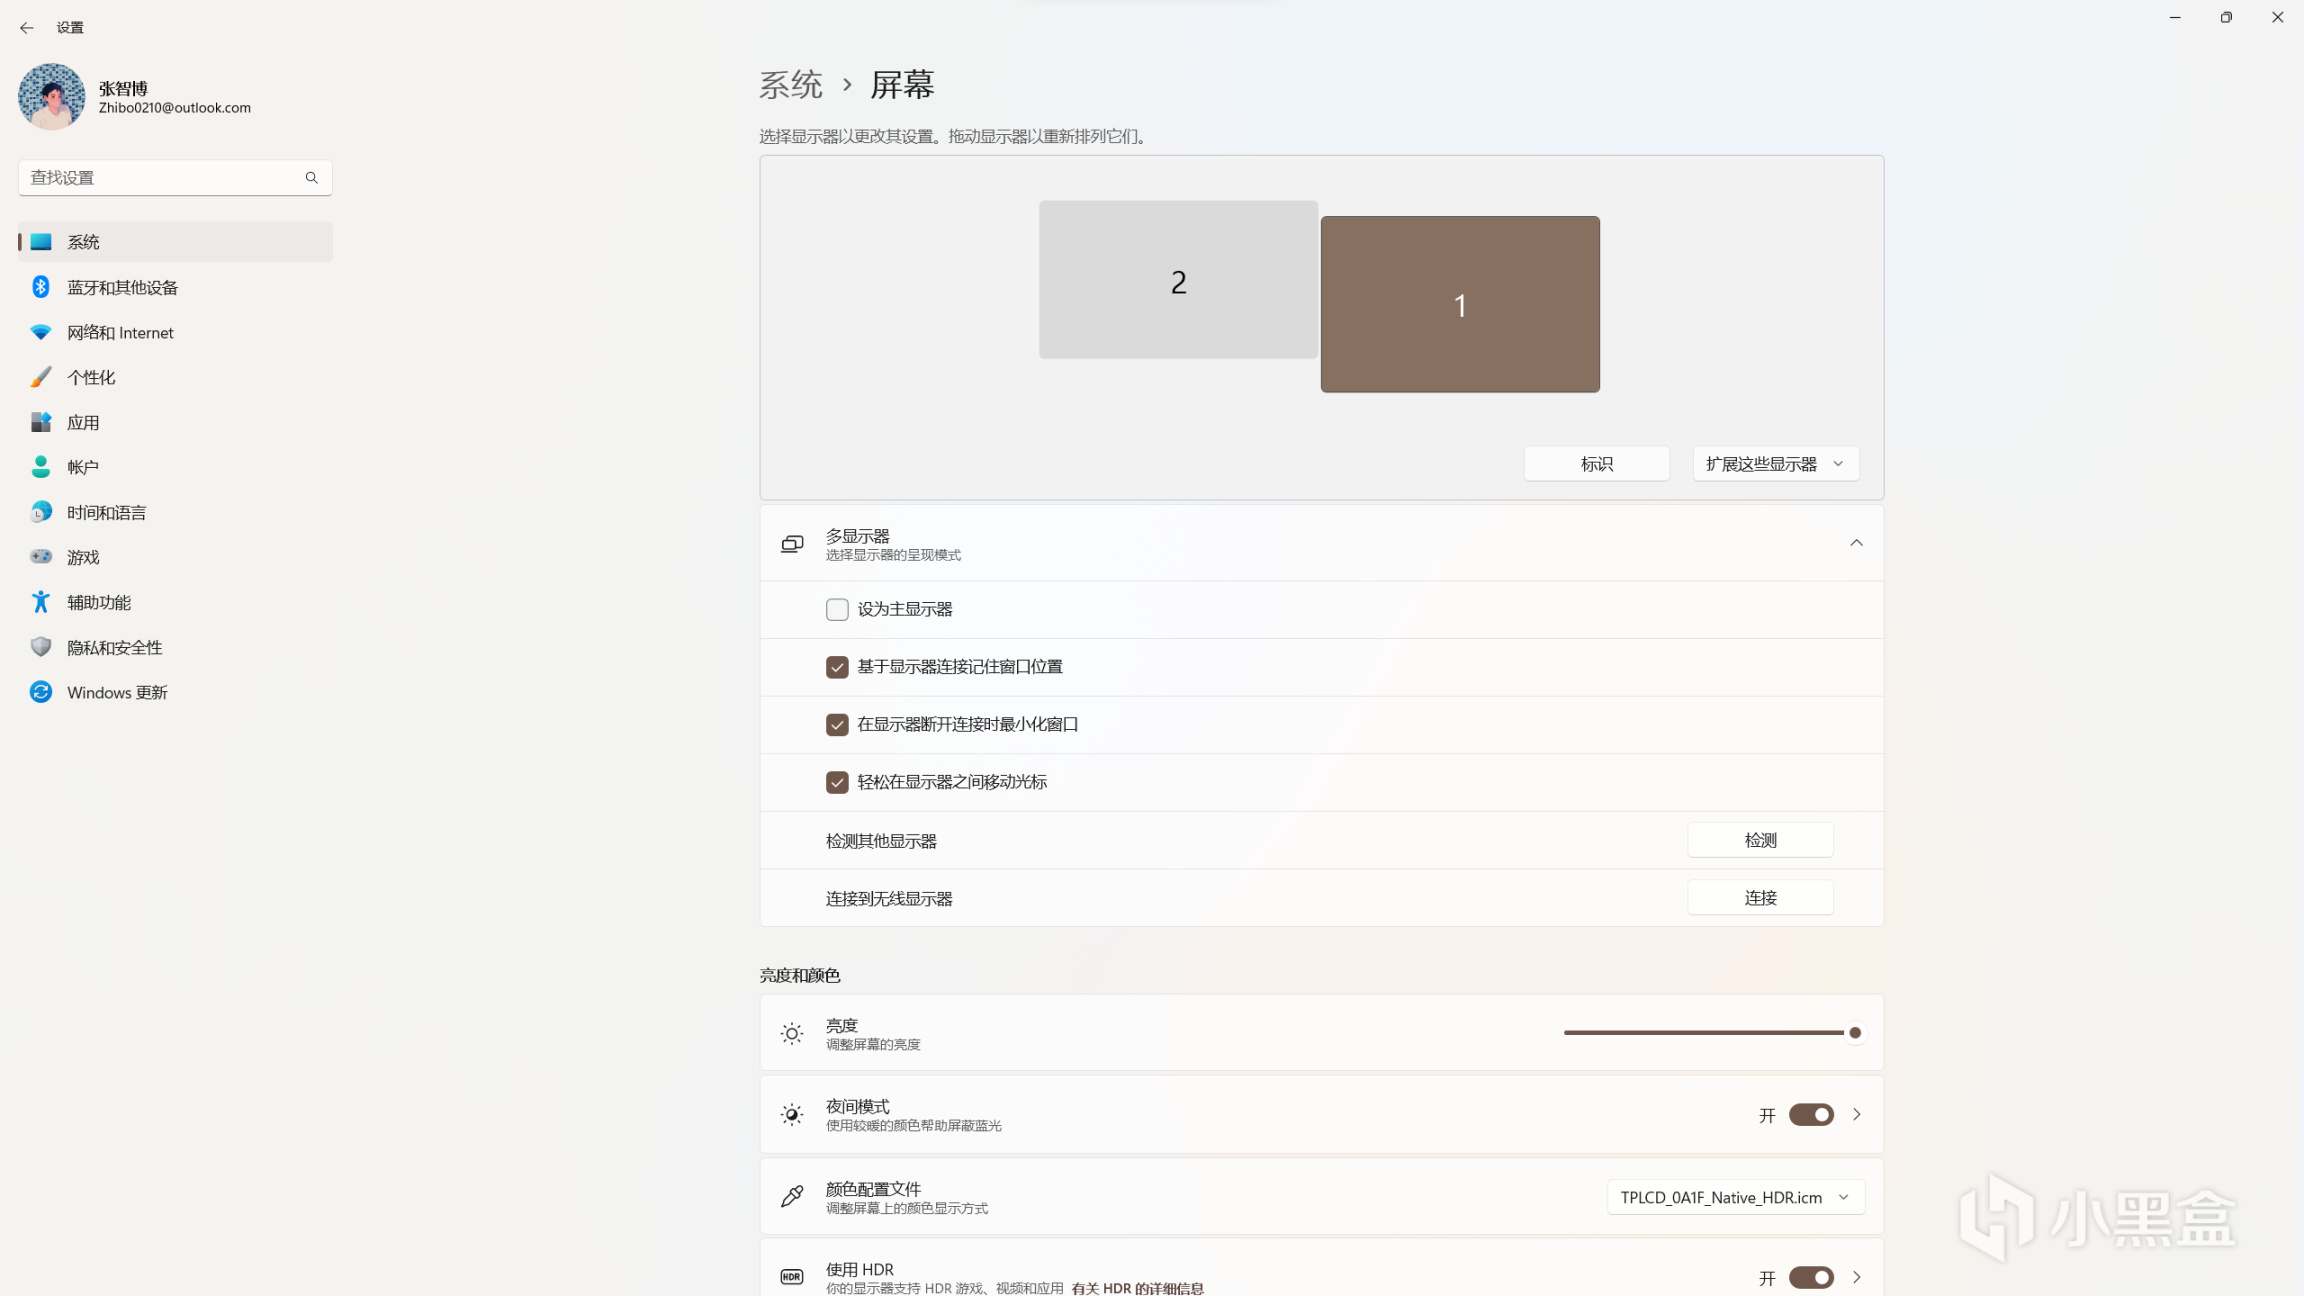Open Network settings via the Wi-Fi icon
Viewport: 2304px width, 1296px height.
point(40,332)
